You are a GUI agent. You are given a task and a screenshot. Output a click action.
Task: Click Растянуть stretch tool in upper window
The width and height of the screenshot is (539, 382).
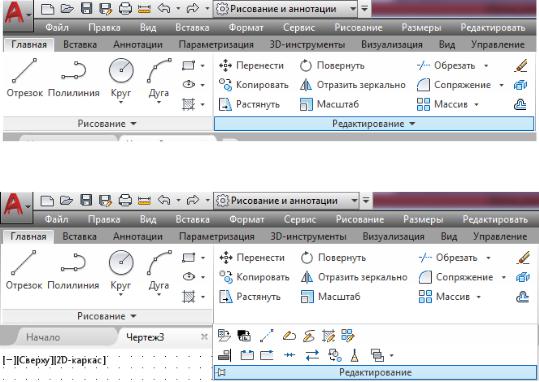(249, 104)
